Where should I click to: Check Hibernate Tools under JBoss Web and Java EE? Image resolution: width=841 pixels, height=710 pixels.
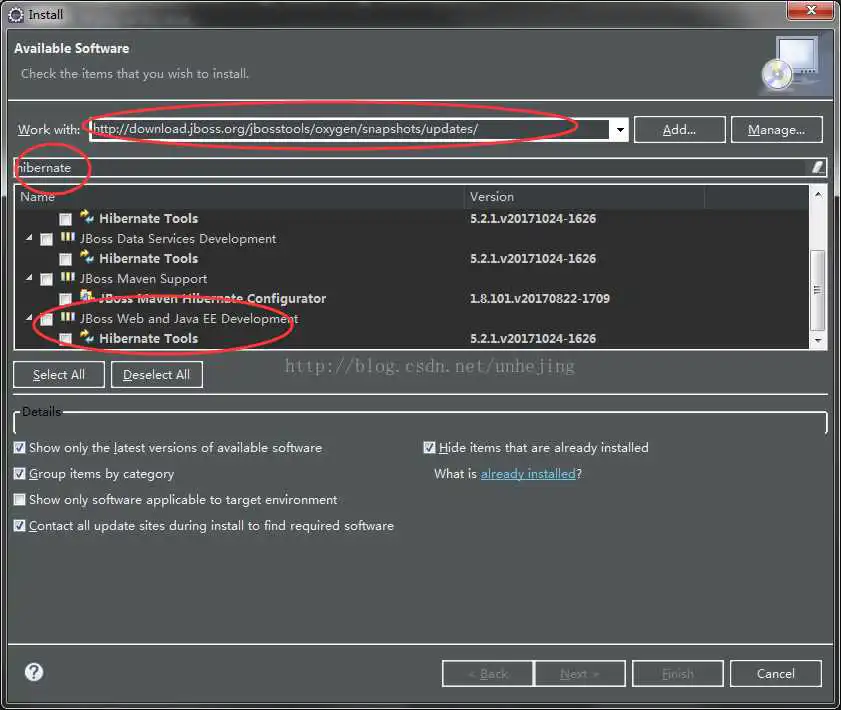click(65, 339)
